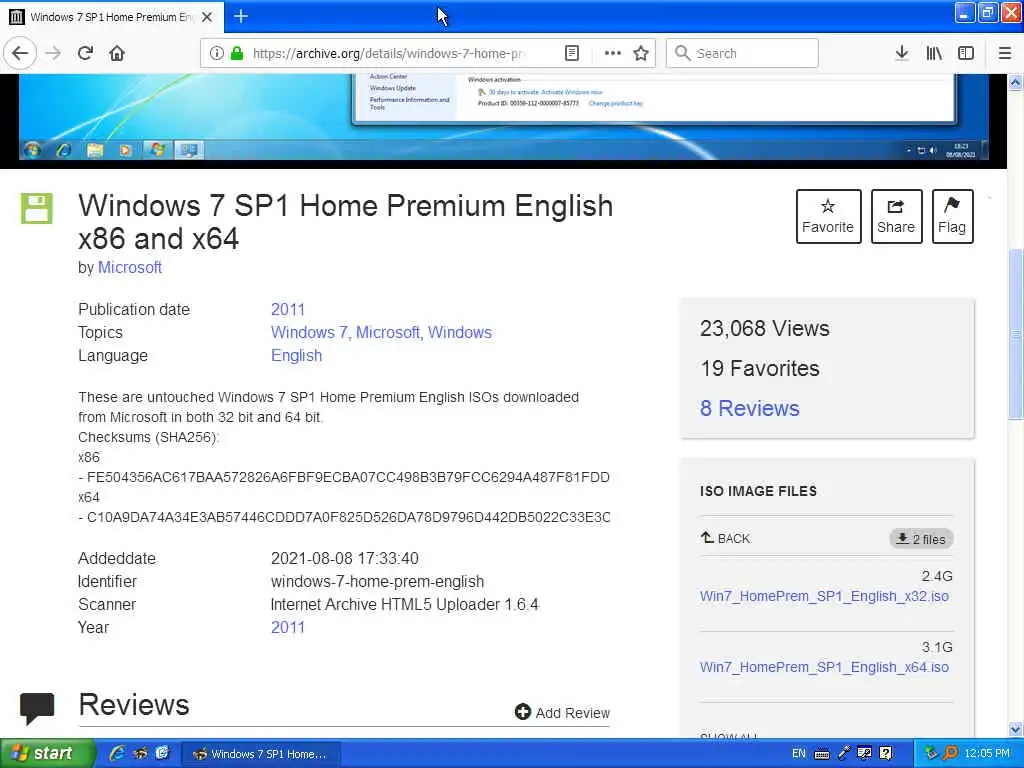Select the Windows 7 SP1 Home Premium tab
This screenshot has height=768, width=1024.
(112, 17)
